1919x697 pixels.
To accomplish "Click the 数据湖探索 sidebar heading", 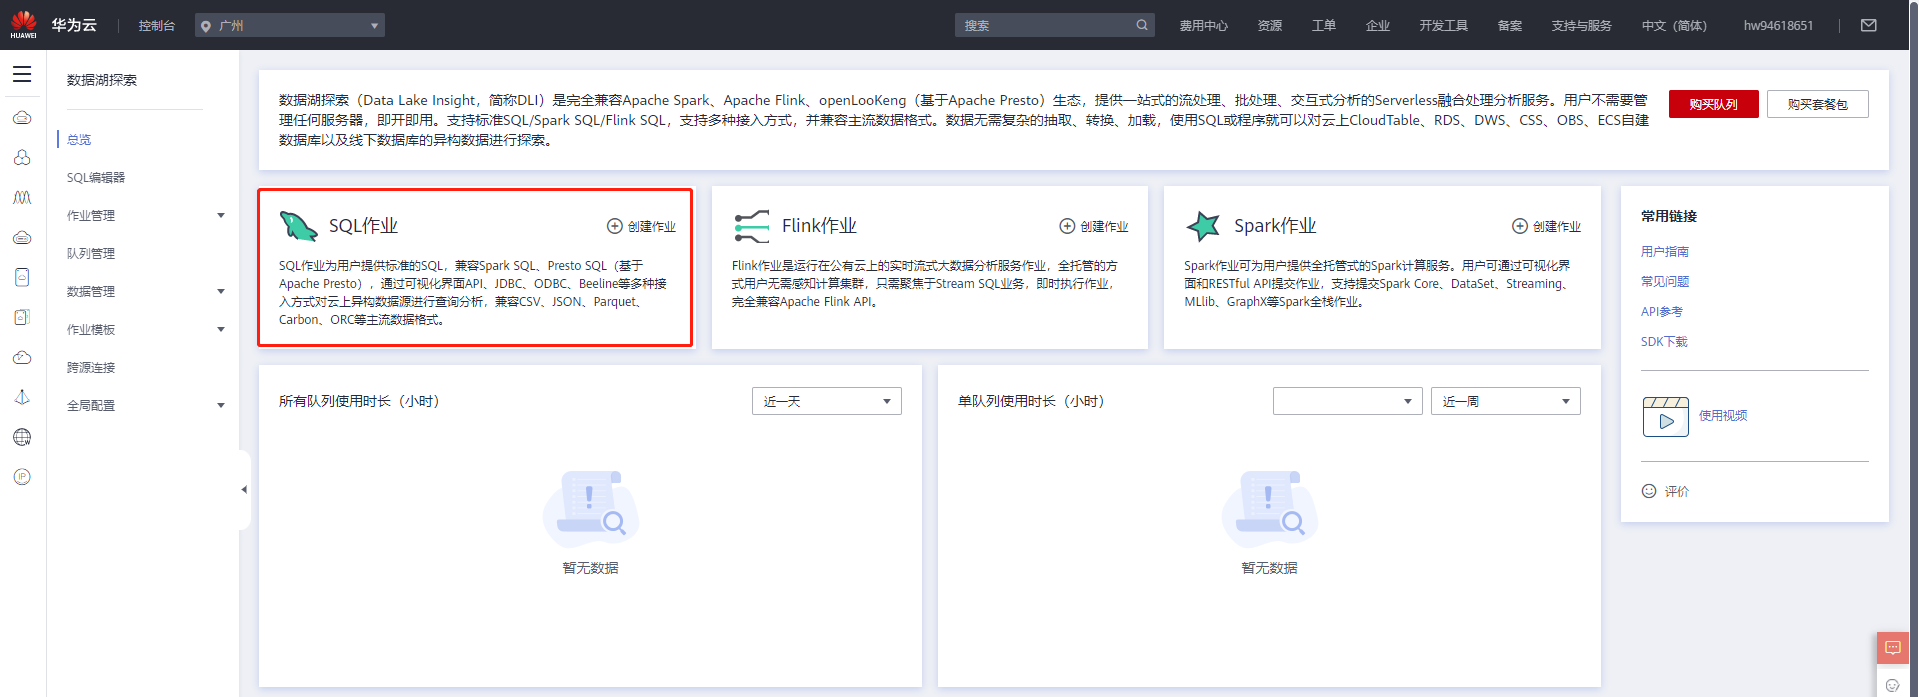I will point(102,80).
